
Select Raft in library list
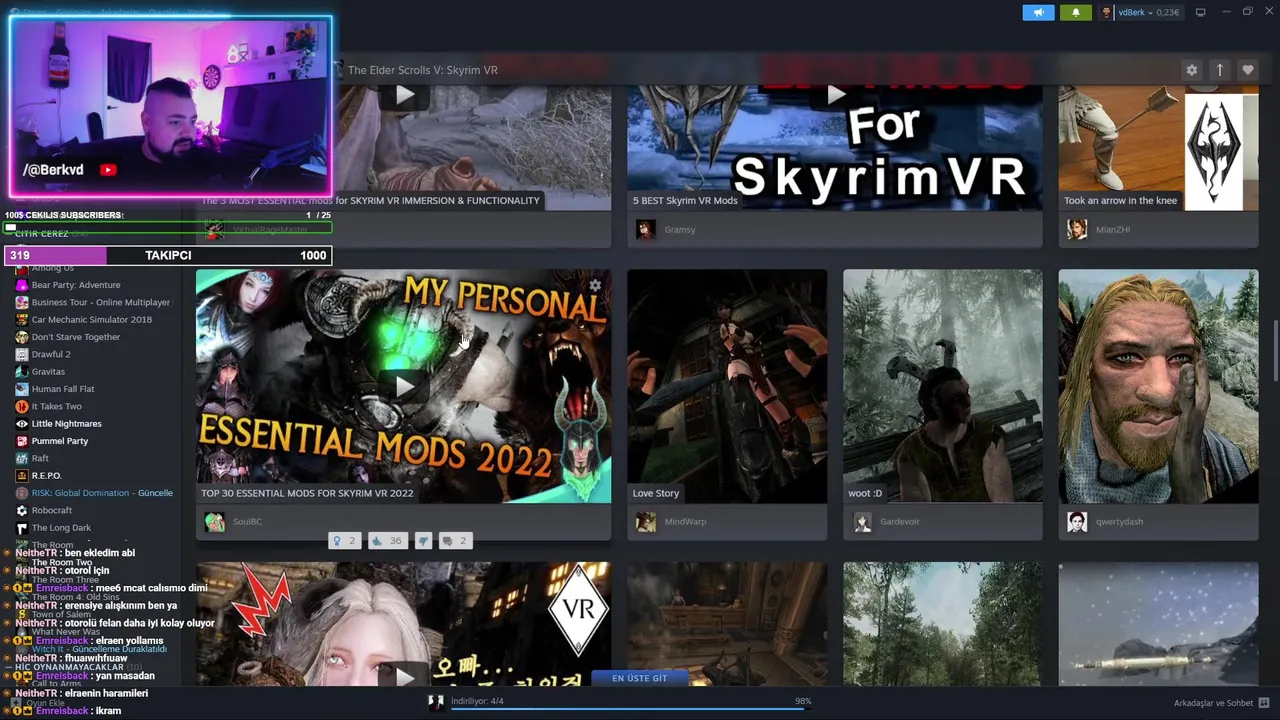coord(40,458)
